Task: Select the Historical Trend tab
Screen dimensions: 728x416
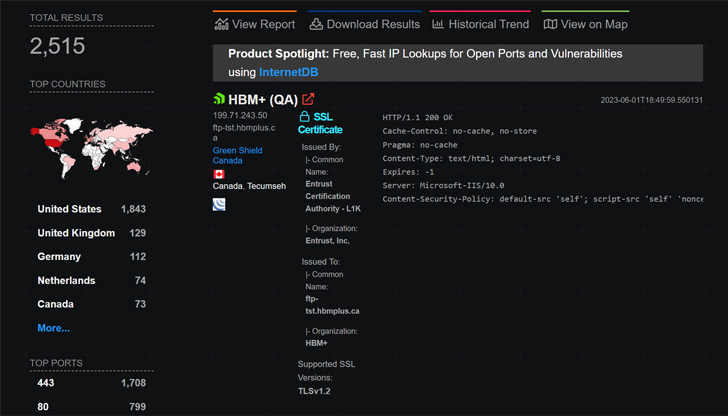Action: (481, 24)
